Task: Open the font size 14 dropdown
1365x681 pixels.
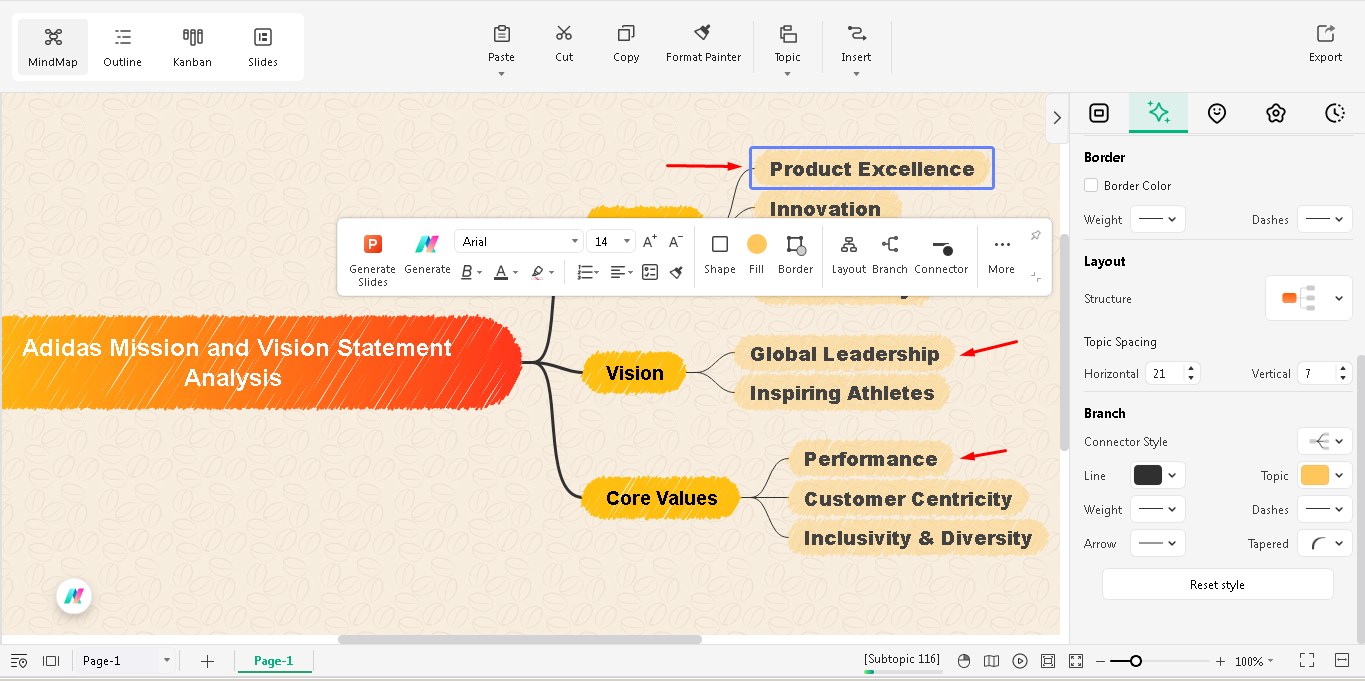Action: click(611, 241)
